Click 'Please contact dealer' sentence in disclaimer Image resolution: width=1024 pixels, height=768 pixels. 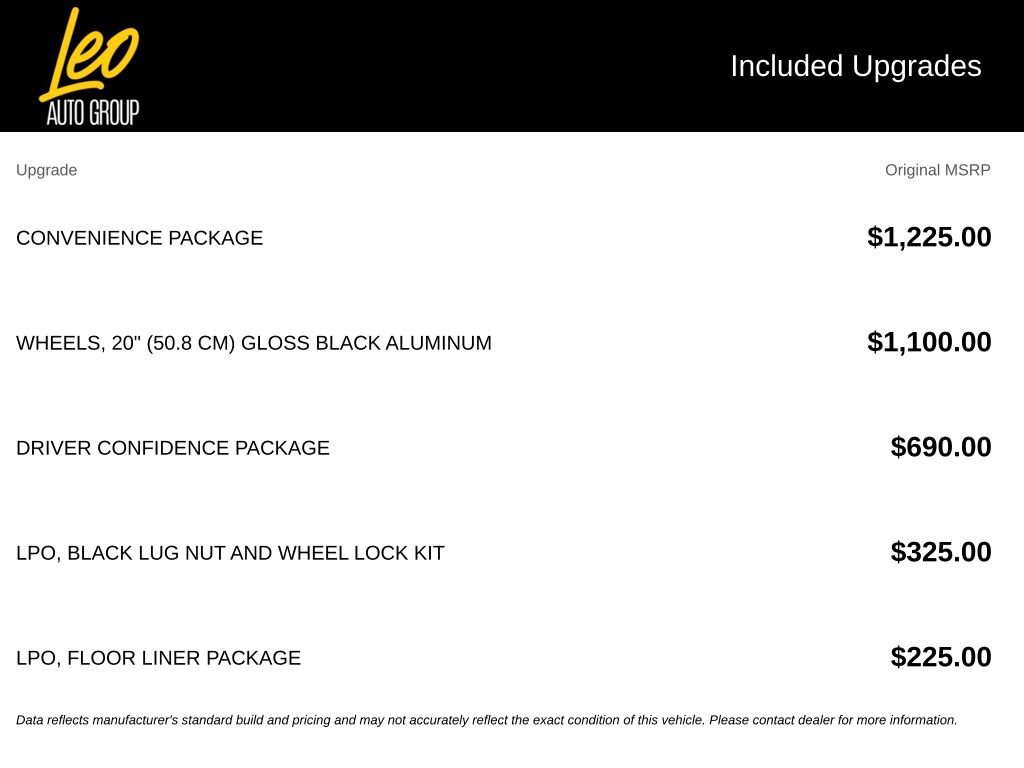pyautogui.click(x=833, y=720)
